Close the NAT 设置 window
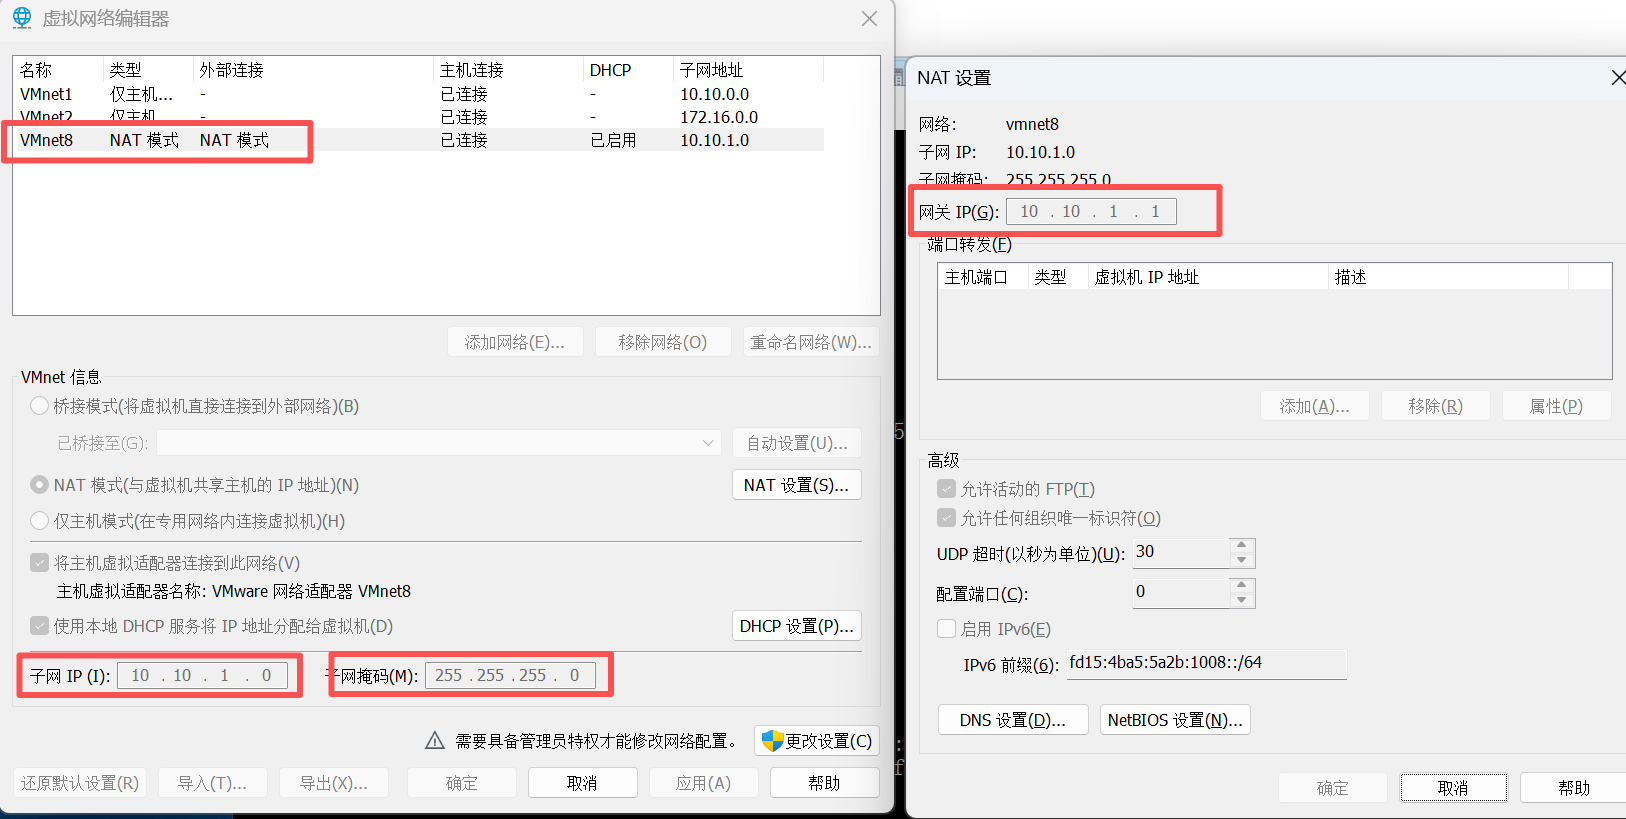 pos(1618,77)
